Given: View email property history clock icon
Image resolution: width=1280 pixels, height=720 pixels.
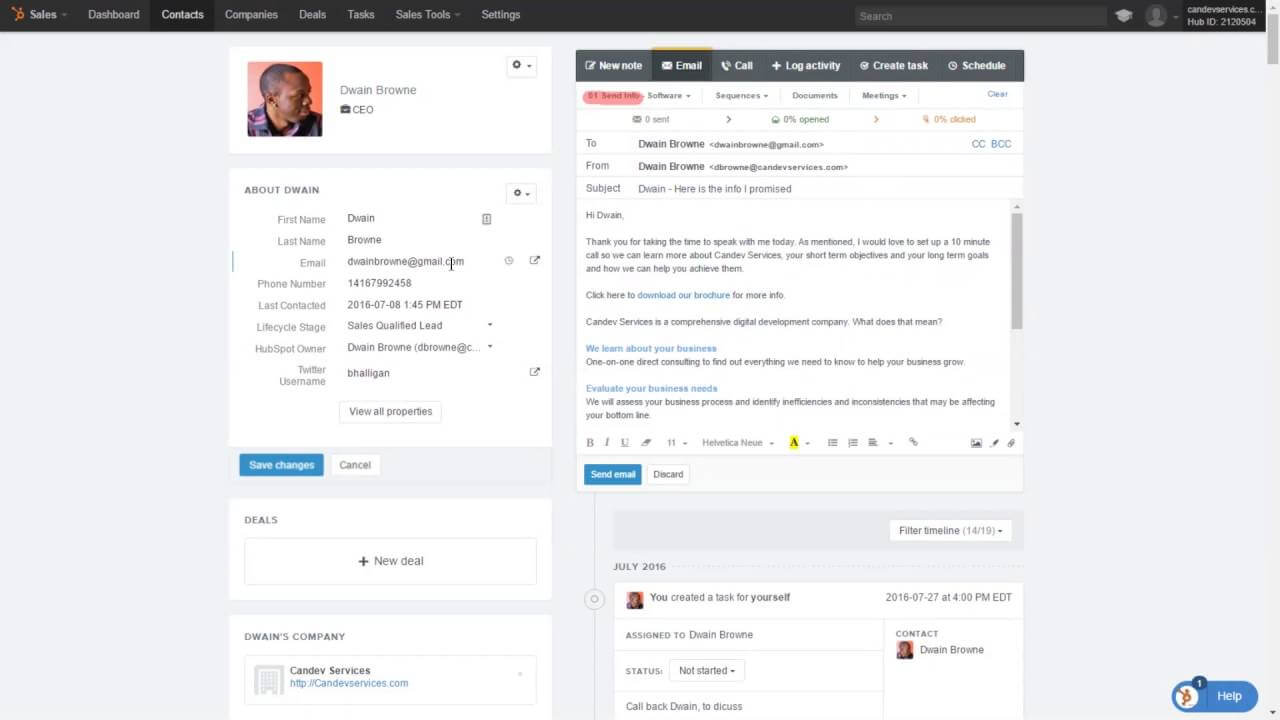Looking at the screenshot, I should (x=509, y=261).
